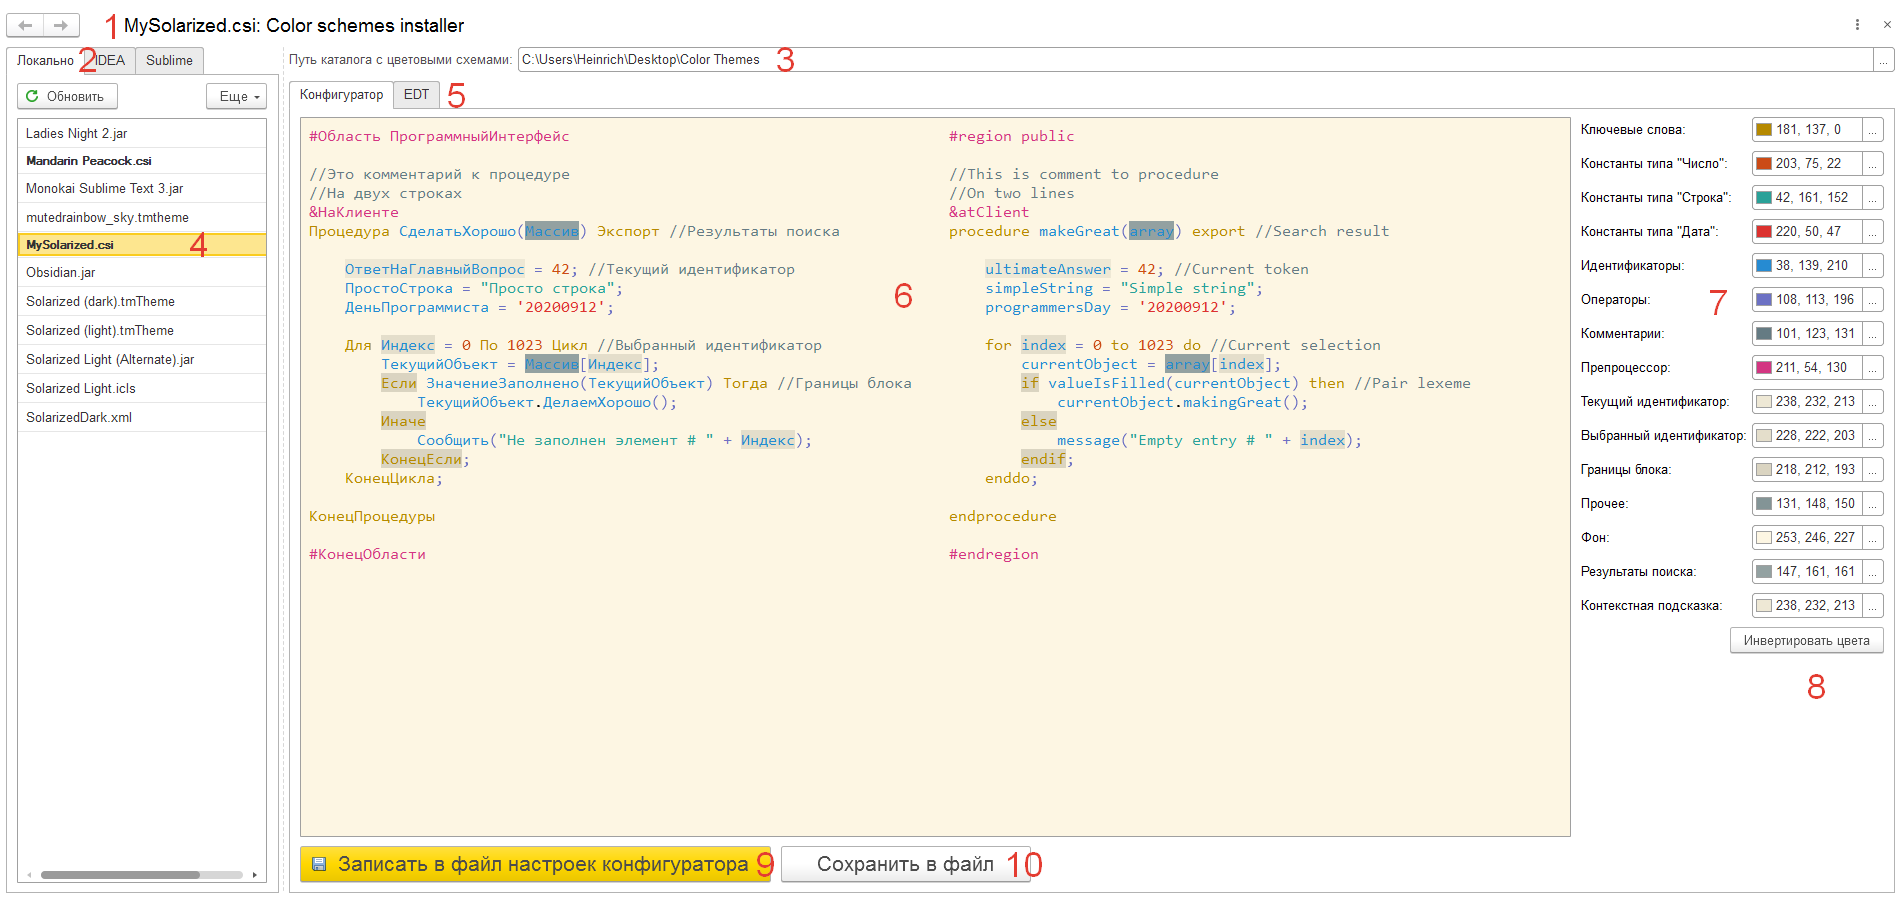This screenshot has width=1904, height=899.
Task: Select Obsidian.jar in the scheme list
Action: [61, 272]
